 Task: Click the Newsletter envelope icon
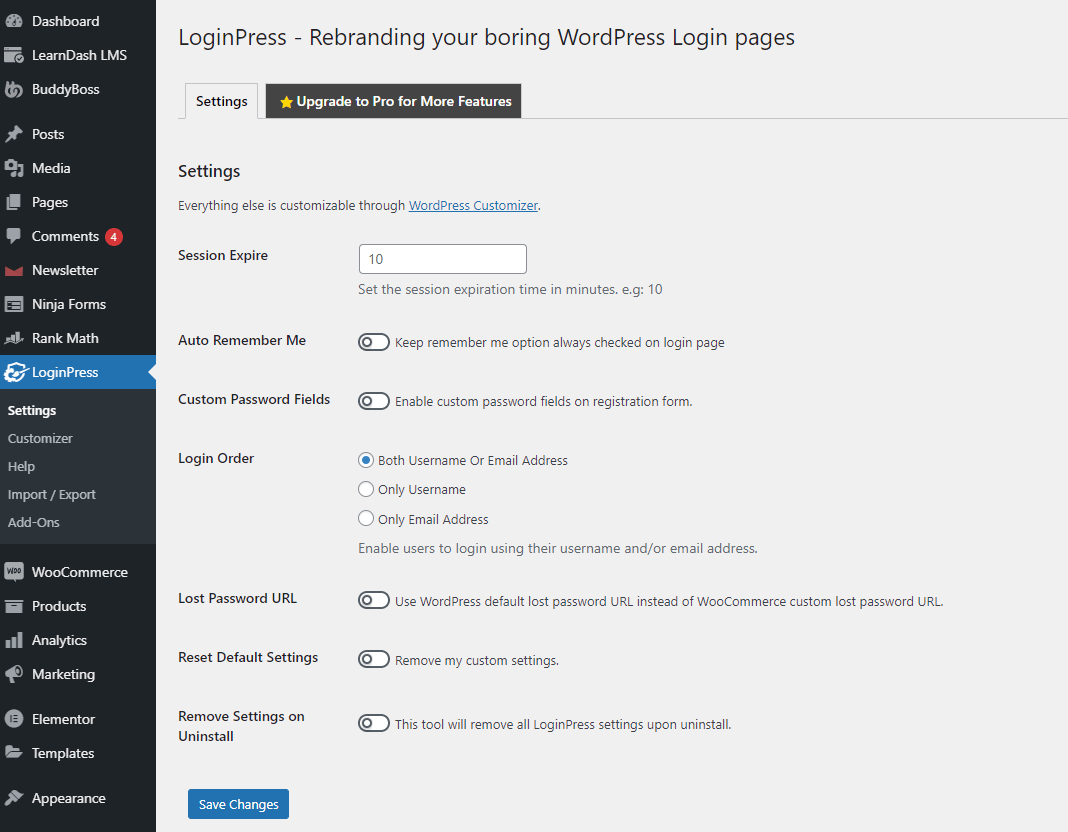point(14,271)
